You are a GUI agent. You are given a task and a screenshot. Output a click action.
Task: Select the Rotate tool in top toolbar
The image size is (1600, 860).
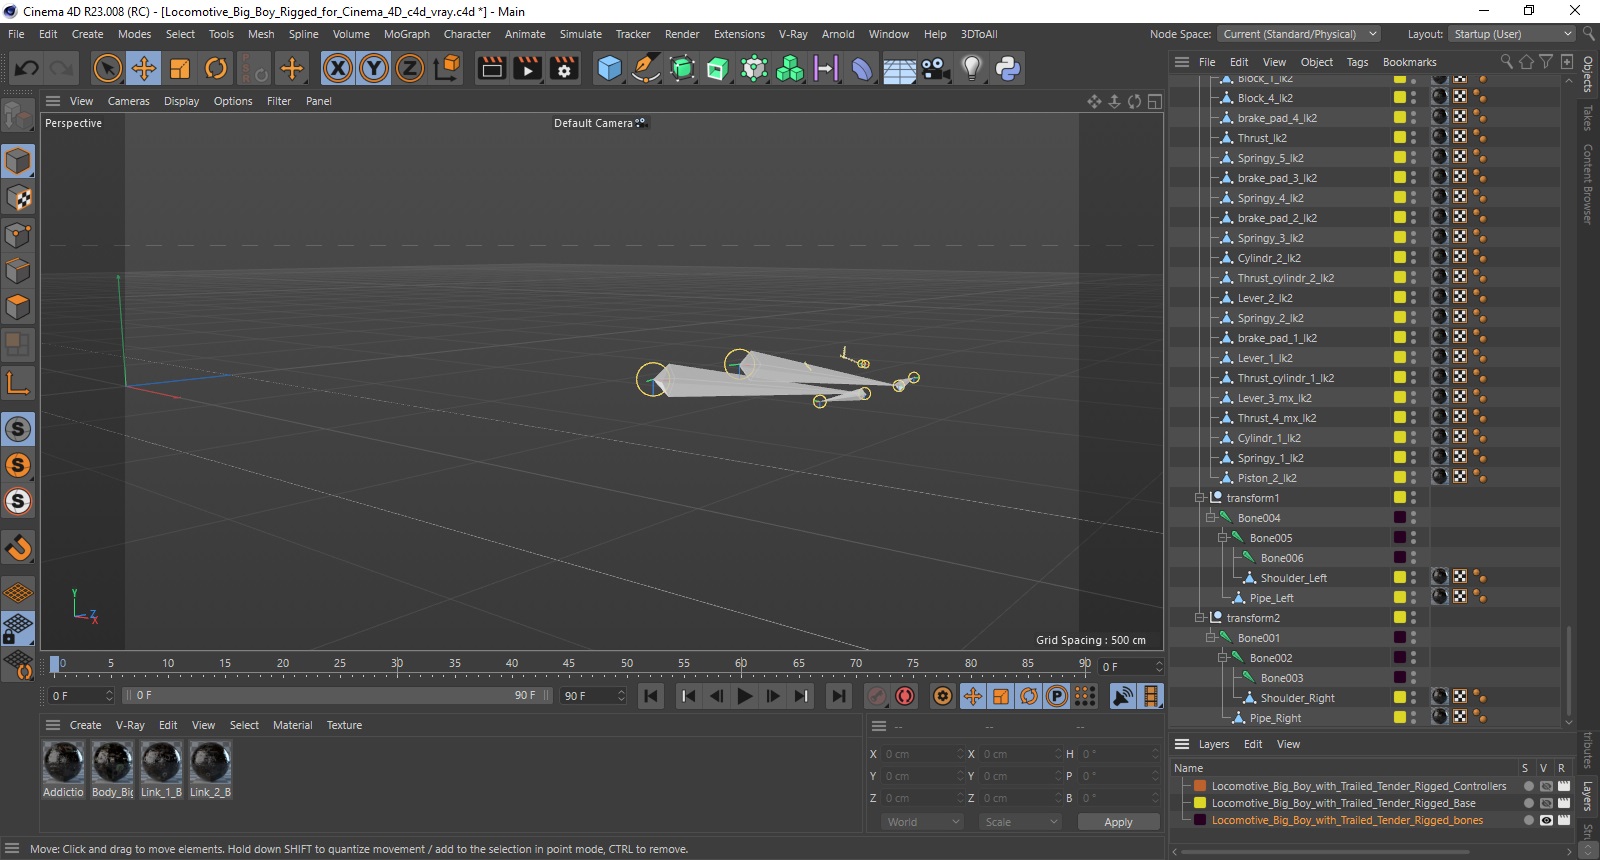coord(216,68)
